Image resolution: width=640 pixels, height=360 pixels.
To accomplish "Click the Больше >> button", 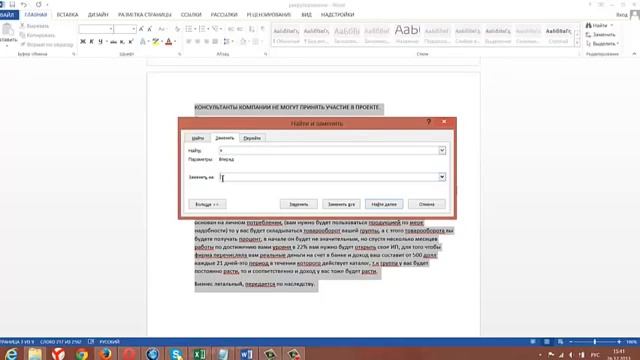I will pos(207,204).
